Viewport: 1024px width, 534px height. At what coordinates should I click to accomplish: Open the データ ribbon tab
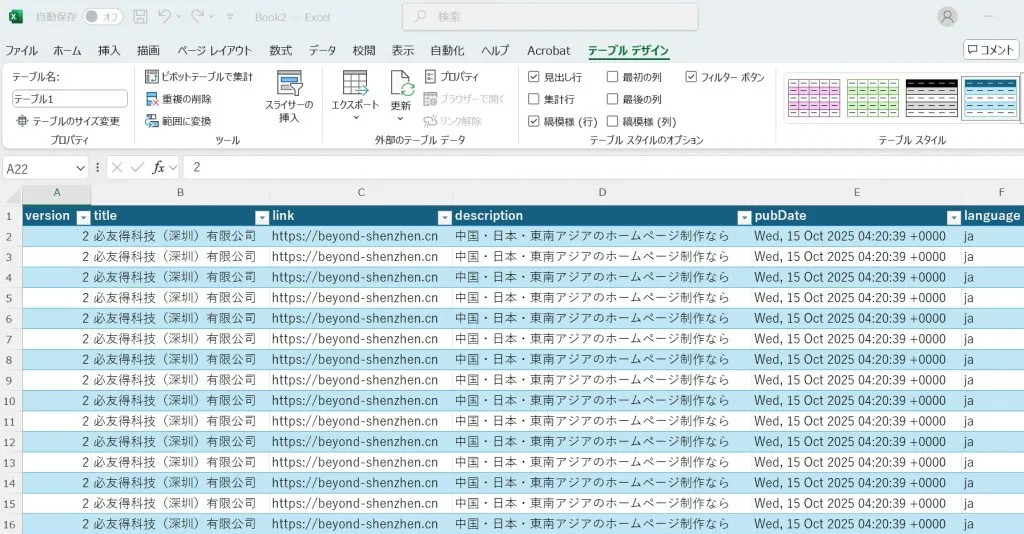point(322,51)
